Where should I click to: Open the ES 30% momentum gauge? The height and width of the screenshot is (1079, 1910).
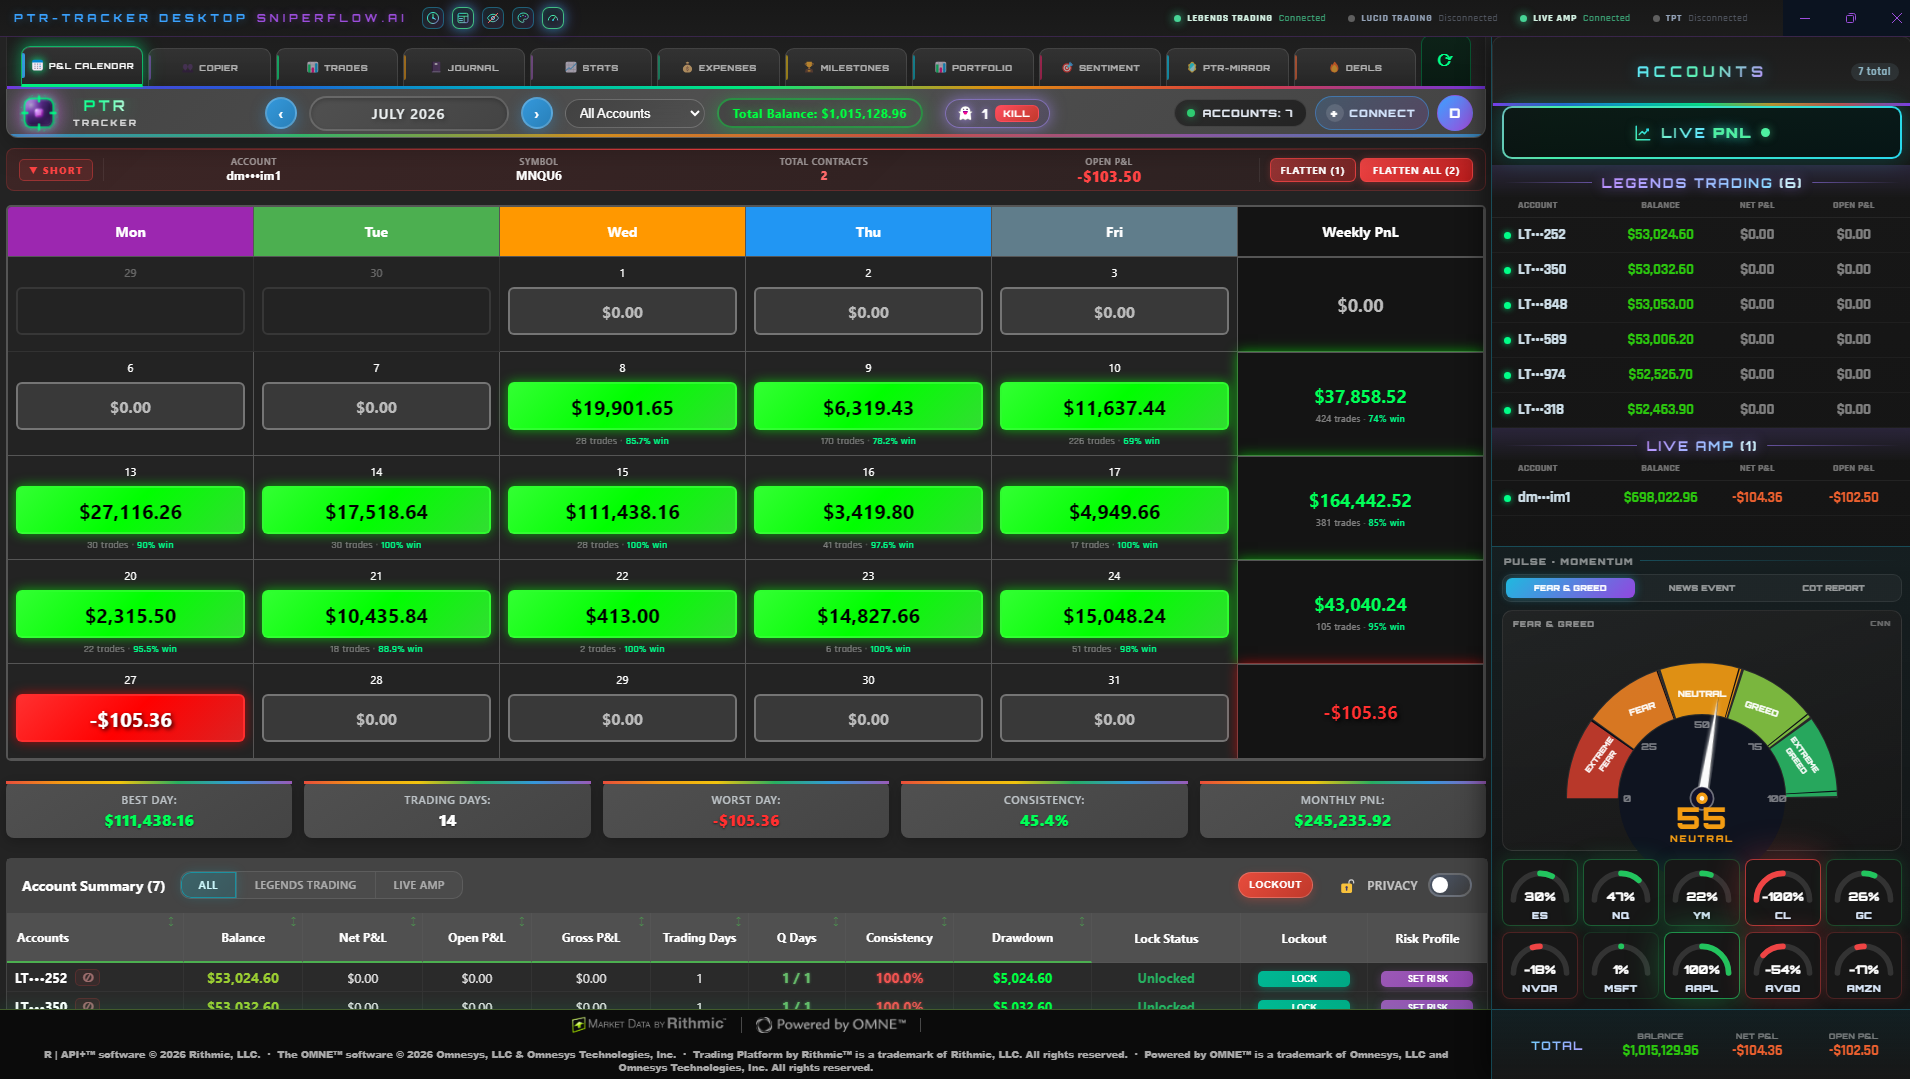1540,893
